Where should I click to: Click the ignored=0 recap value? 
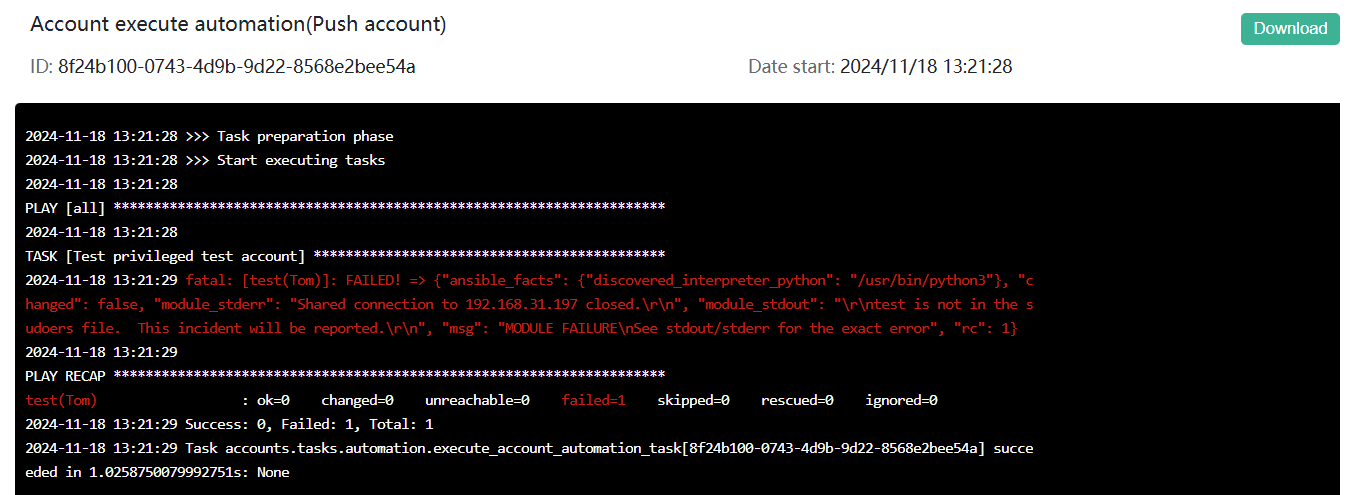click(901, 400)
